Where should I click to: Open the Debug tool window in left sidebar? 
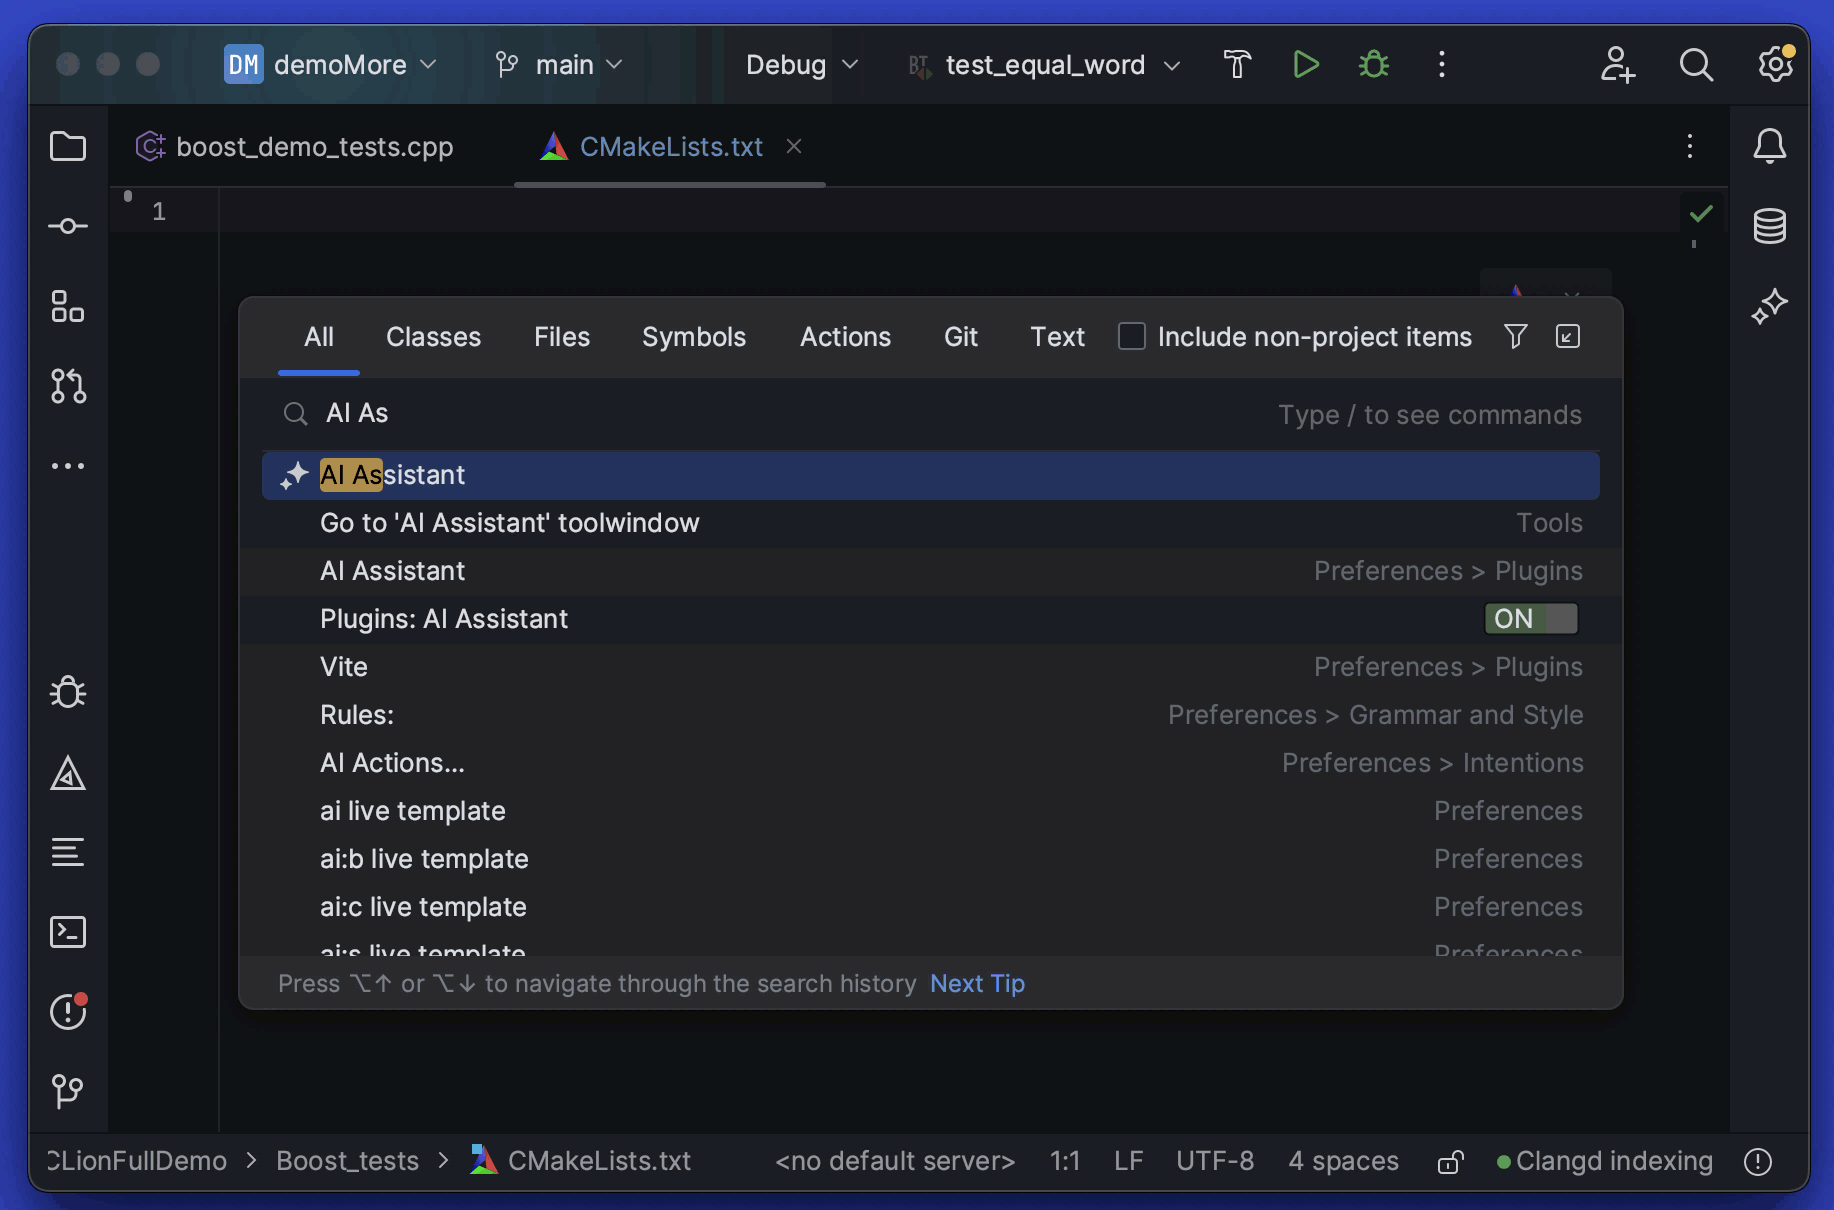tap(68, 692)
